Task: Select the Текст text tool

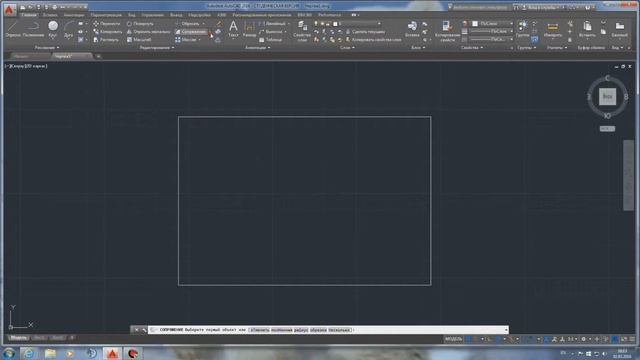Action: pyautogui.click(x=233, y=29)
